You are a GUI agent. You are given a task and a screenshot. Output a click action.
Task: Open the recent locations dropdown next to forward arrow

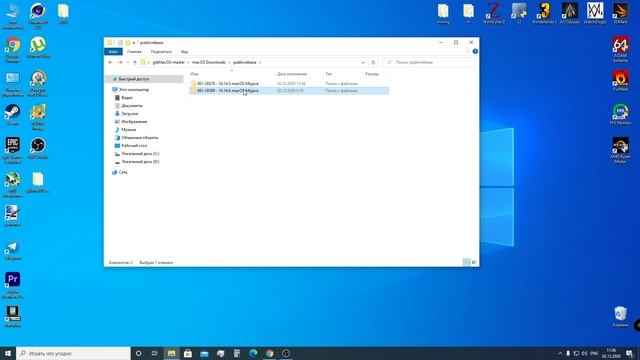pos(127,62)
